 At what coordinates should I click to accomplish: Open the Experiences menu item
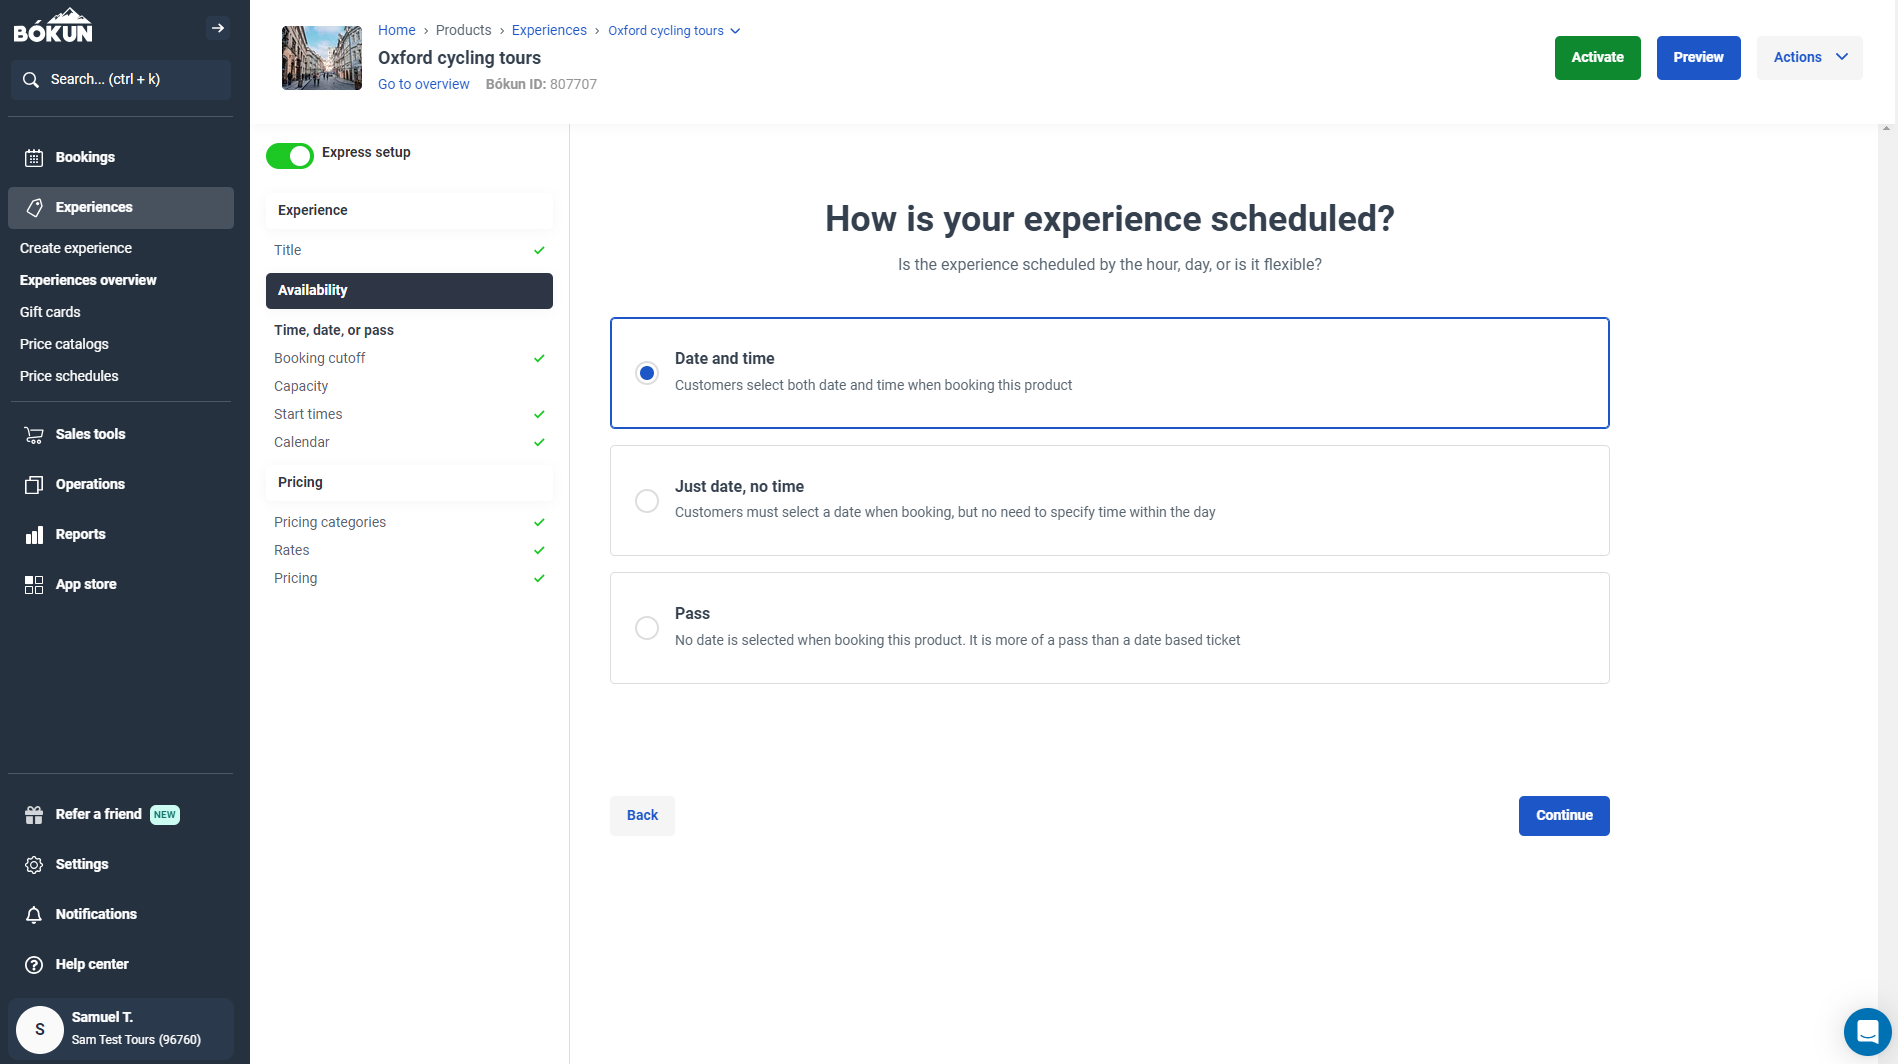coord(121,208)
